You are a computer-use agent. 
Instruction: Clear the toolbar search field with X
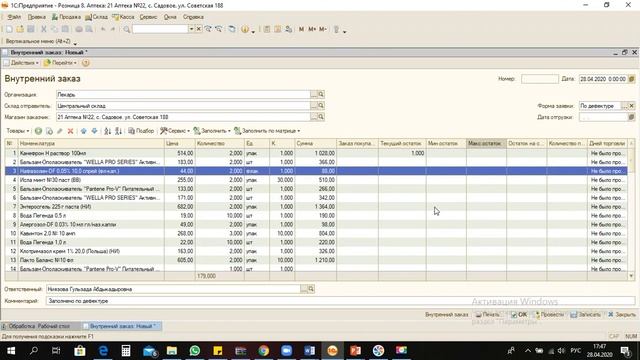198,29
